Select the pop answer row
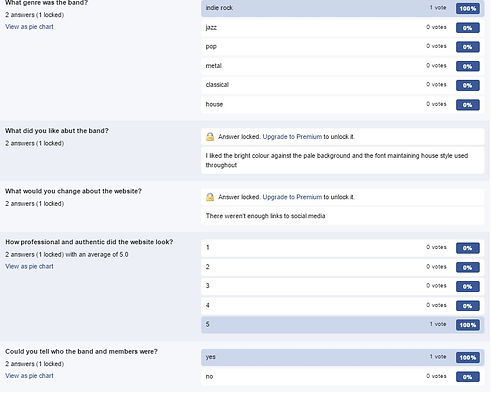The height and width of the screenshot is (395, 491). click(342, 47)
